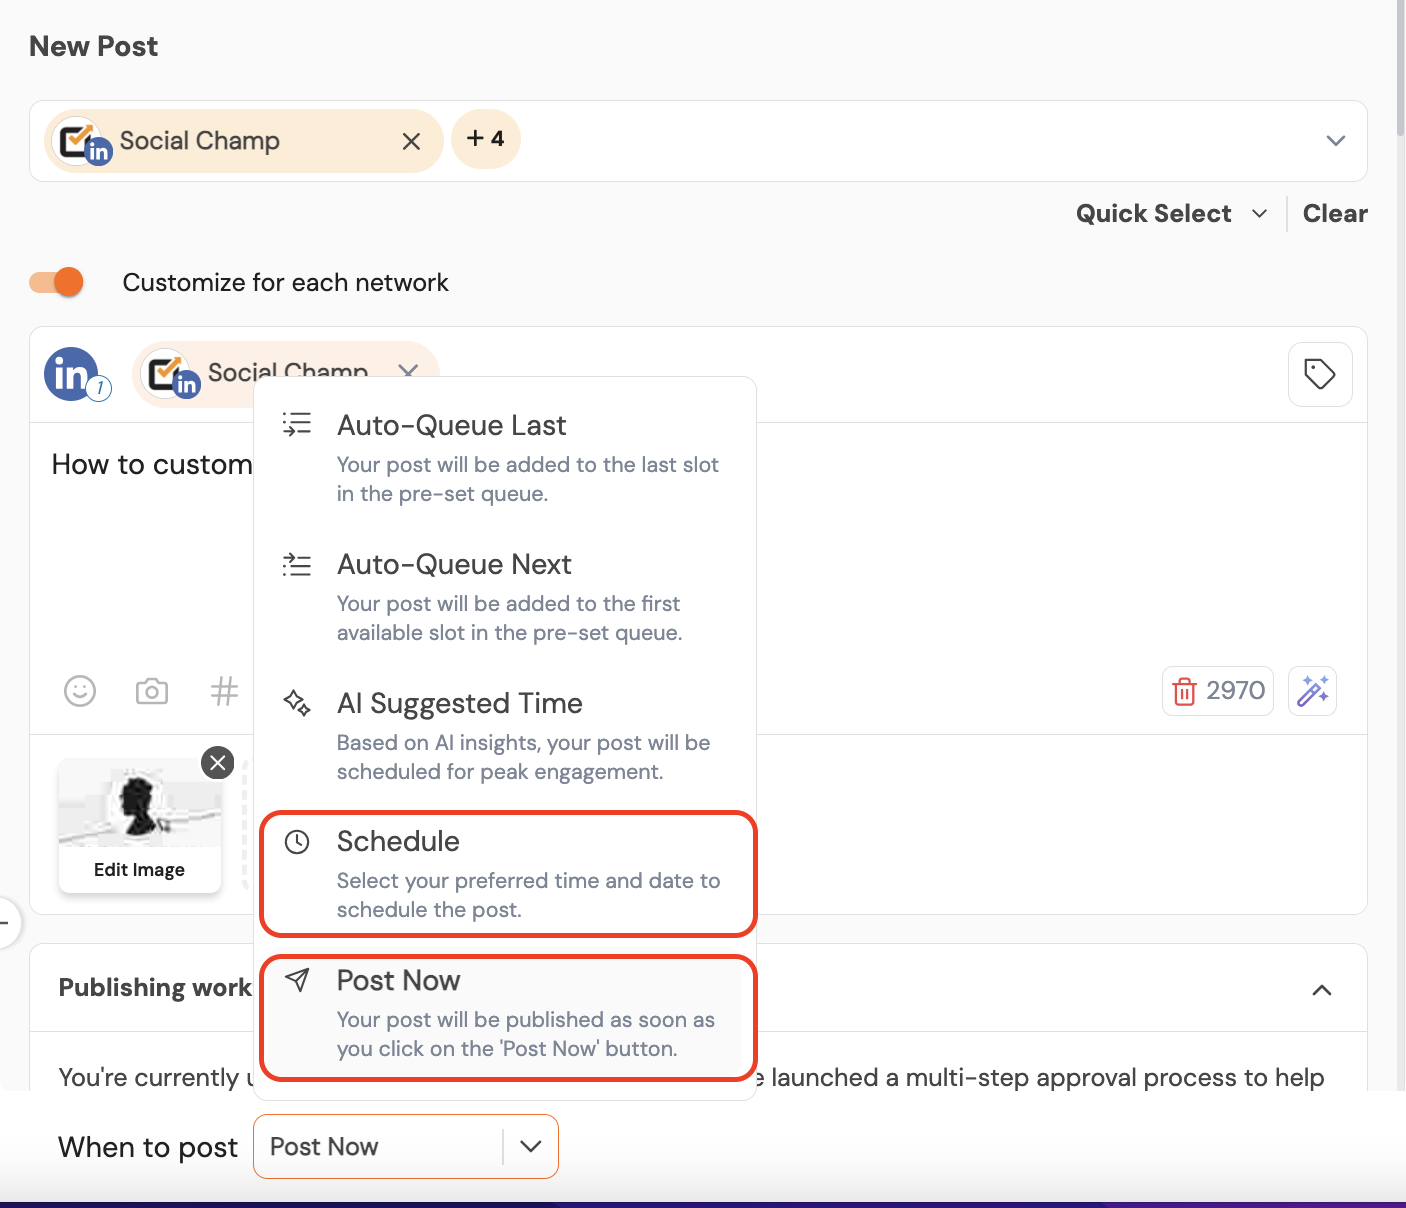1406x1208 pixels.
Task: Click the AI magic wand icon
Action: click(1312, 691)
